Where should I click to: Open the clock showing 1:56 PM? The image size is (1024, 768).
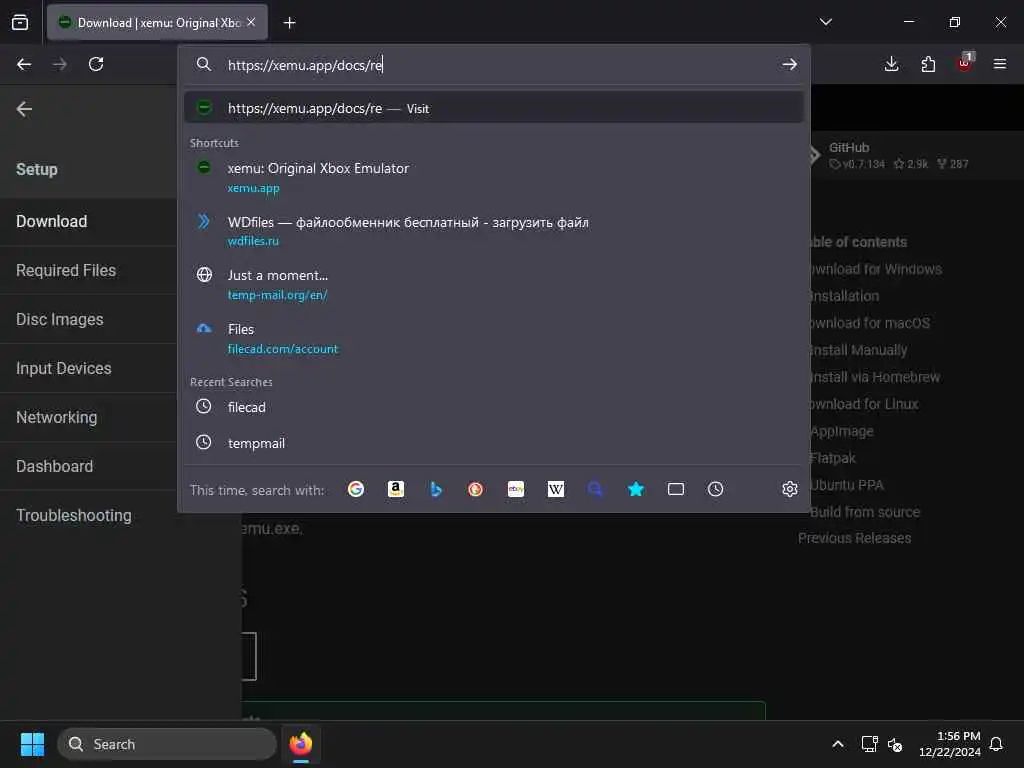coord(950,744)
